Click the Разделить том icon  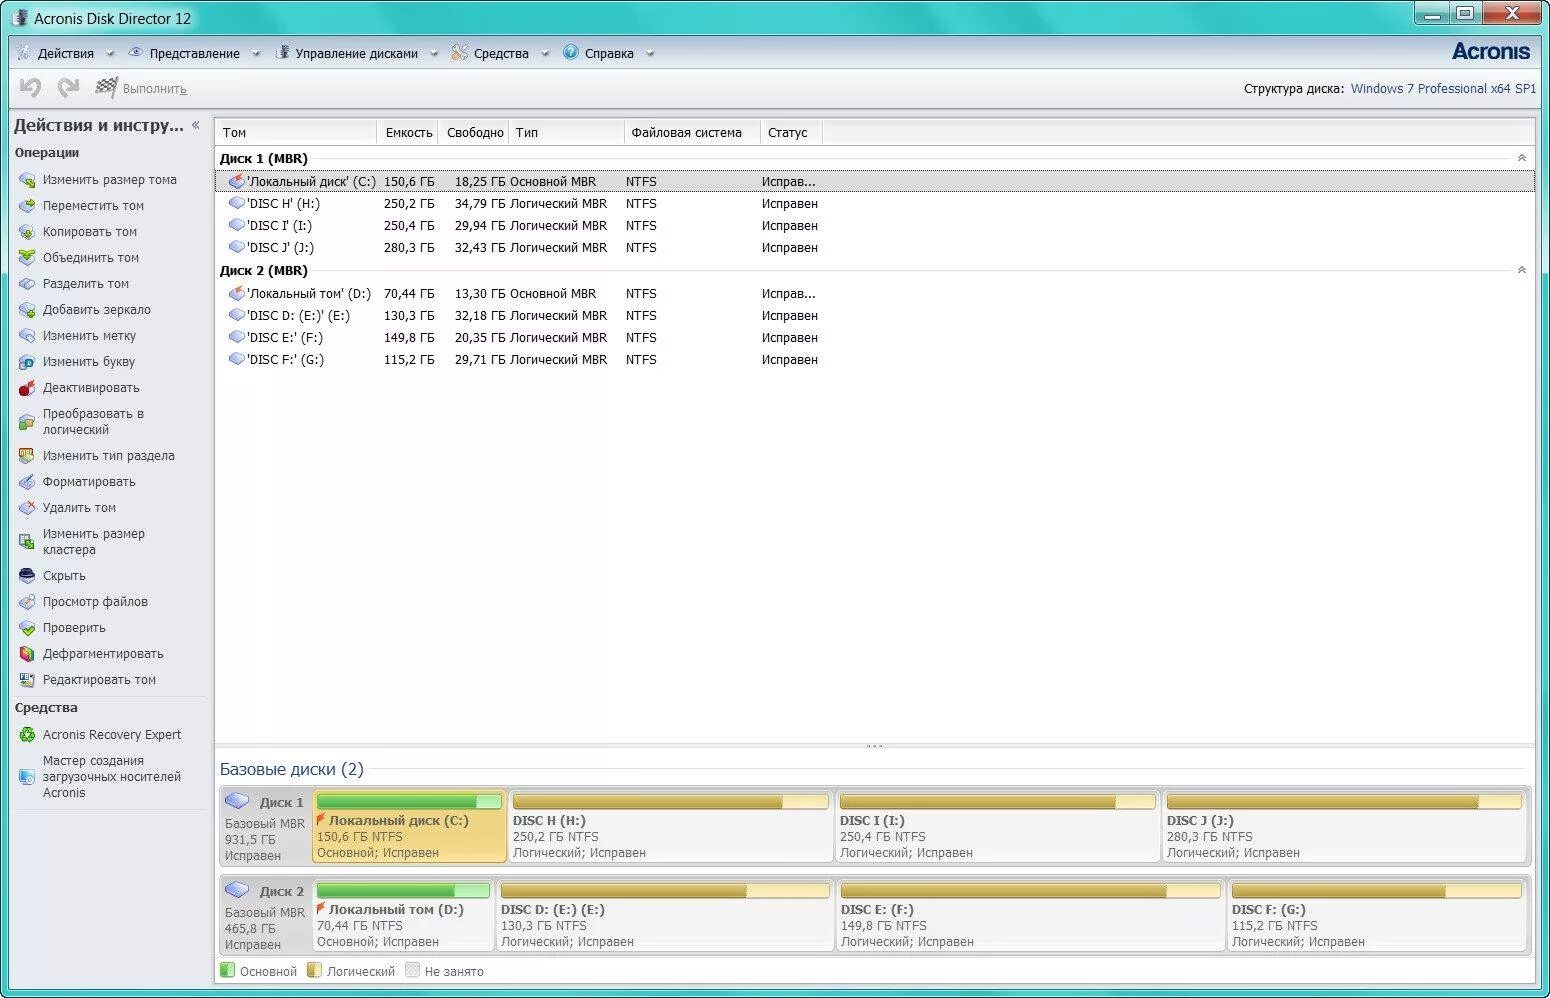pyautogui.click(x=27, y=284)
